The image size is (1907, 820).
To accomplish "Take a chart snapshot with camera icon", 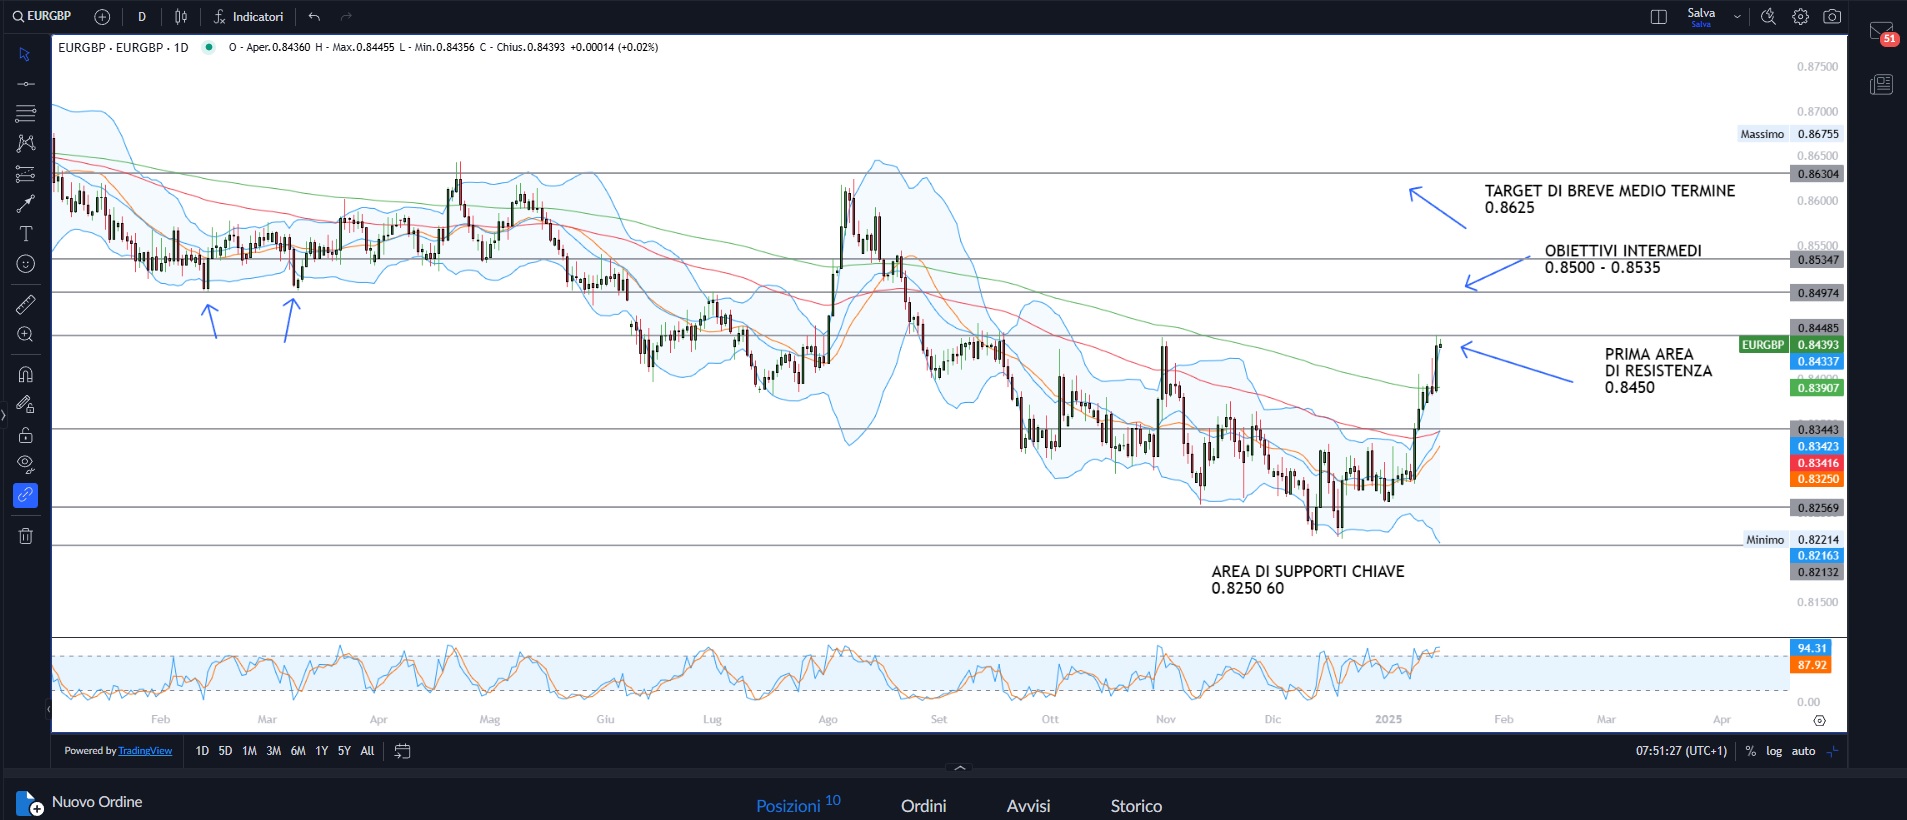I will tap(1832, 17).
